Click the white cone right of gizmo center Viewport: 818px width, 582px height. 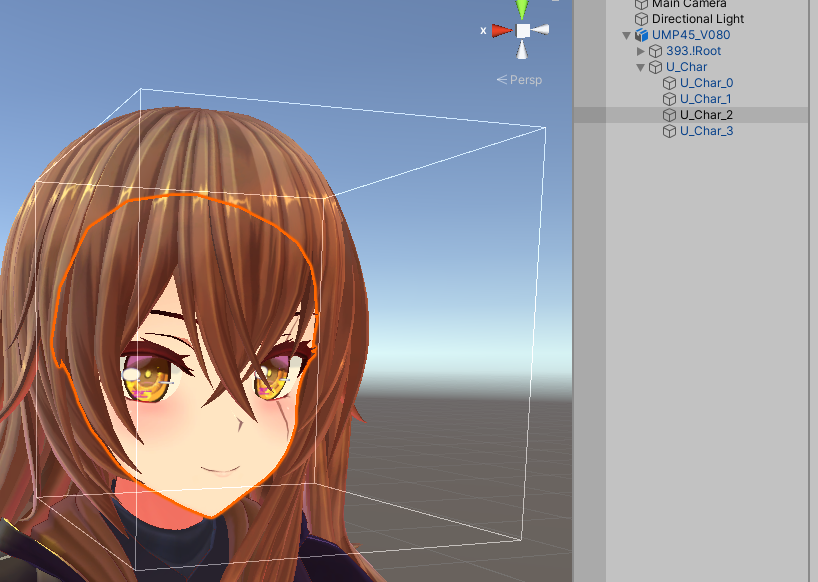(541, 30)
